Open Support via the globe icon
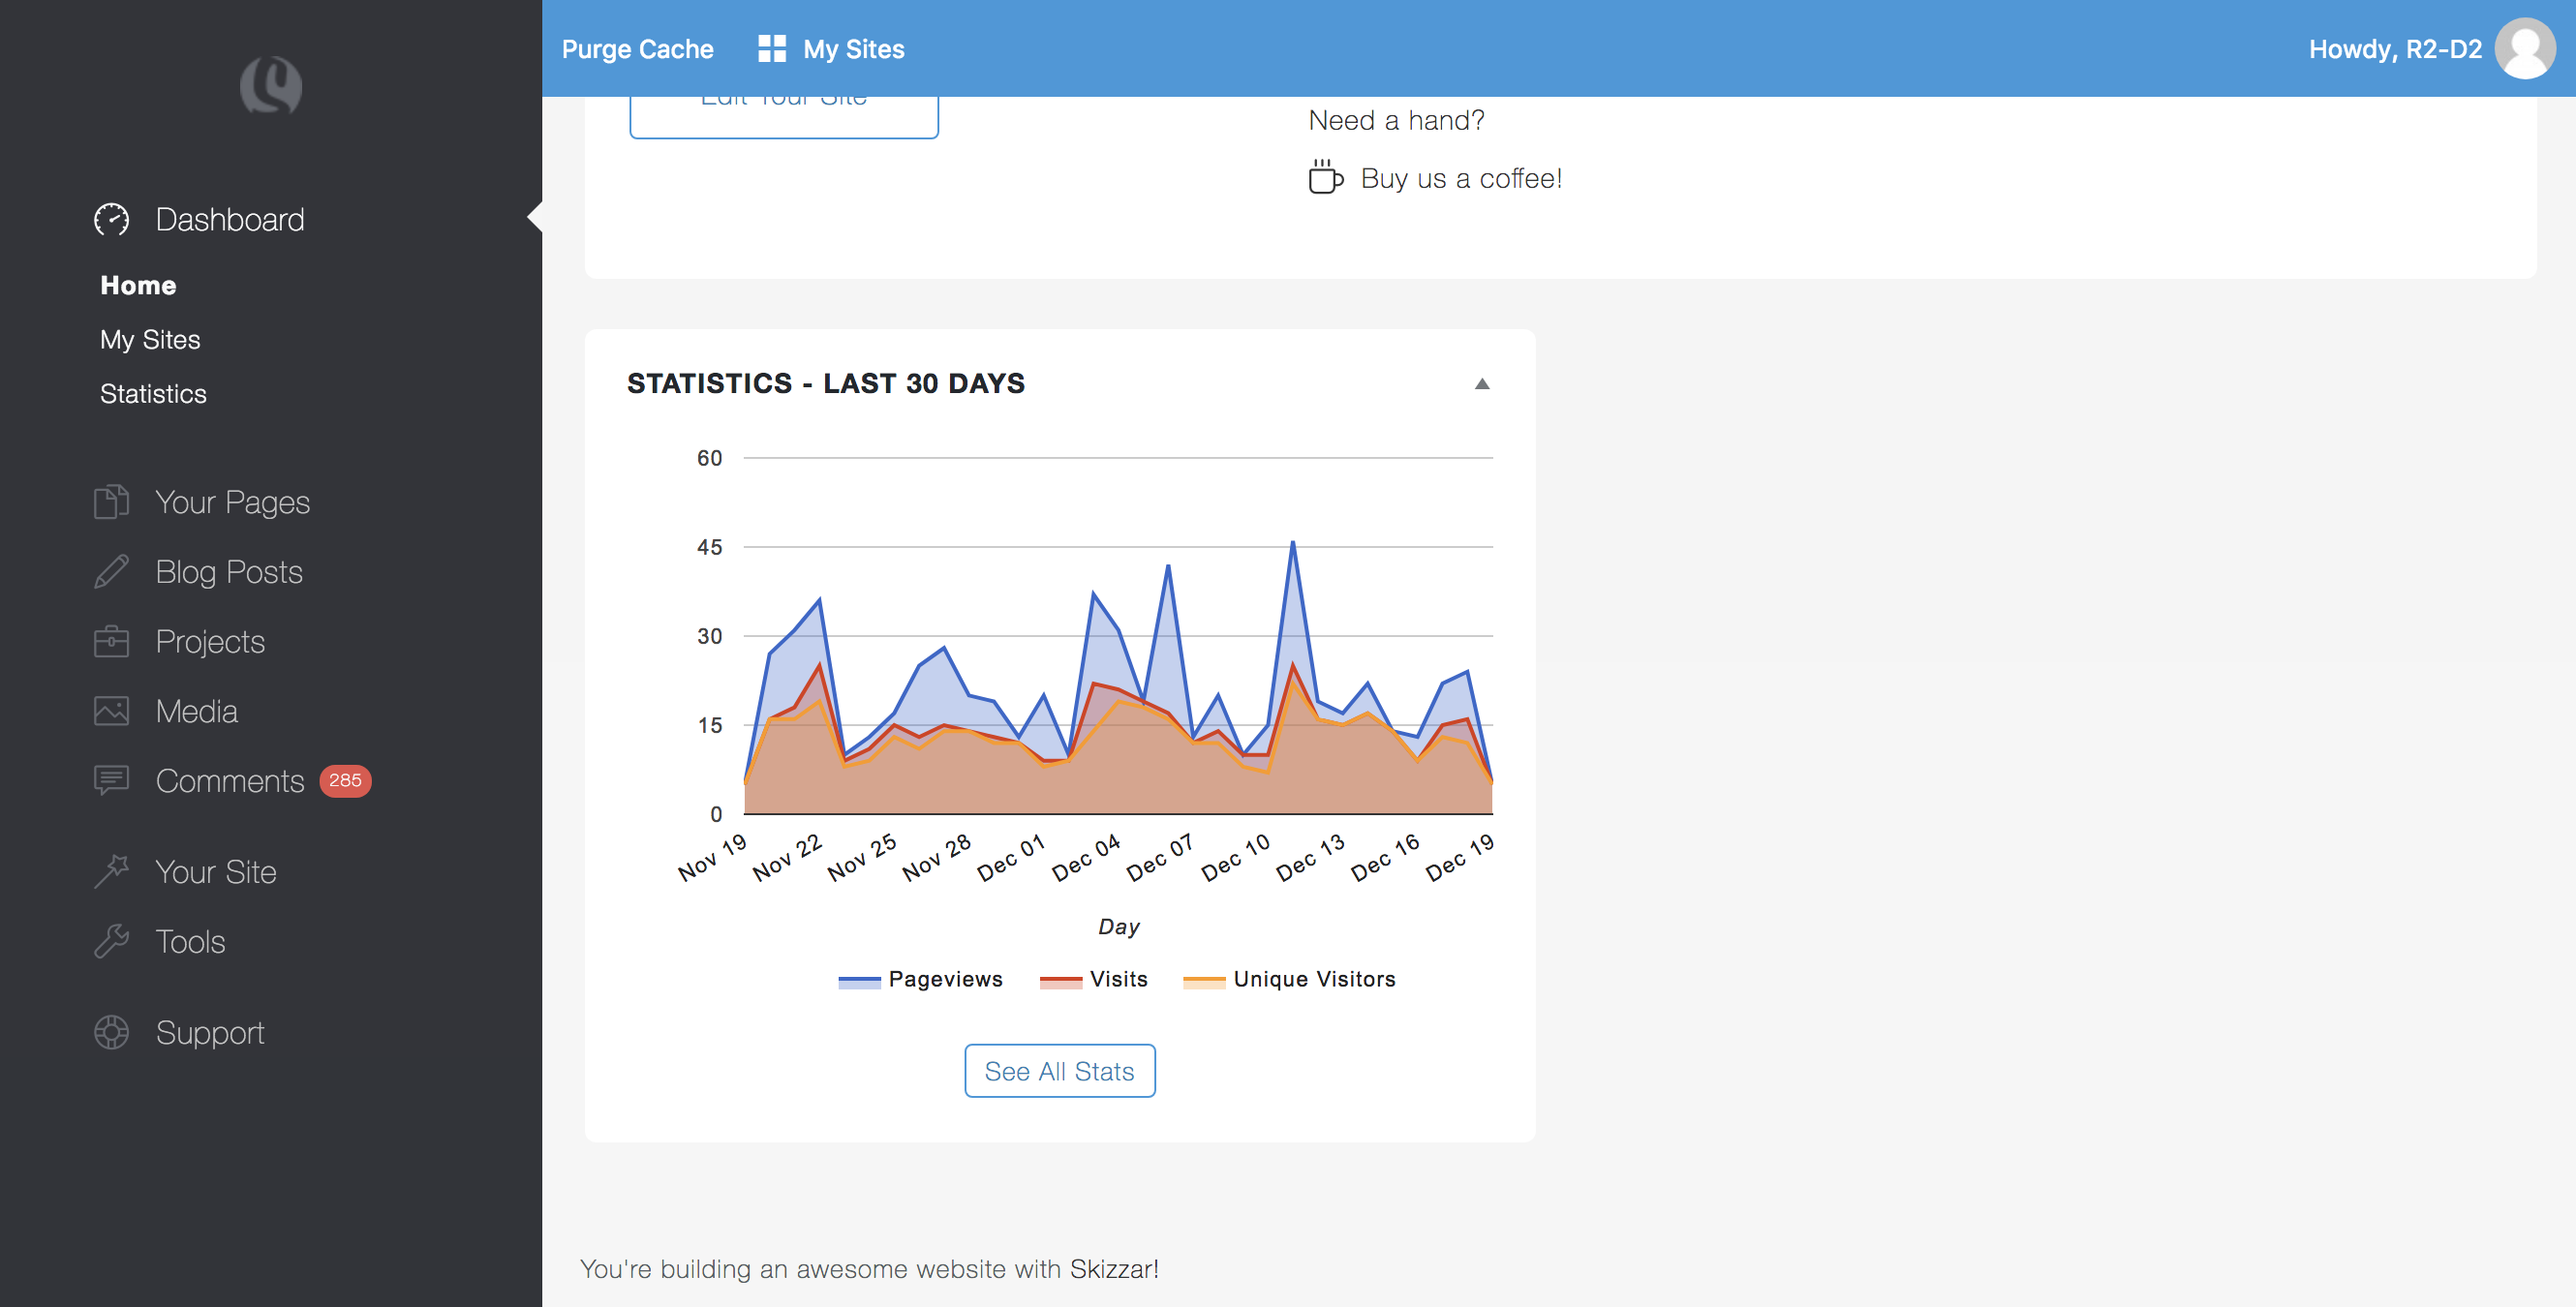2576x1307 pixels. (110, 1032)
